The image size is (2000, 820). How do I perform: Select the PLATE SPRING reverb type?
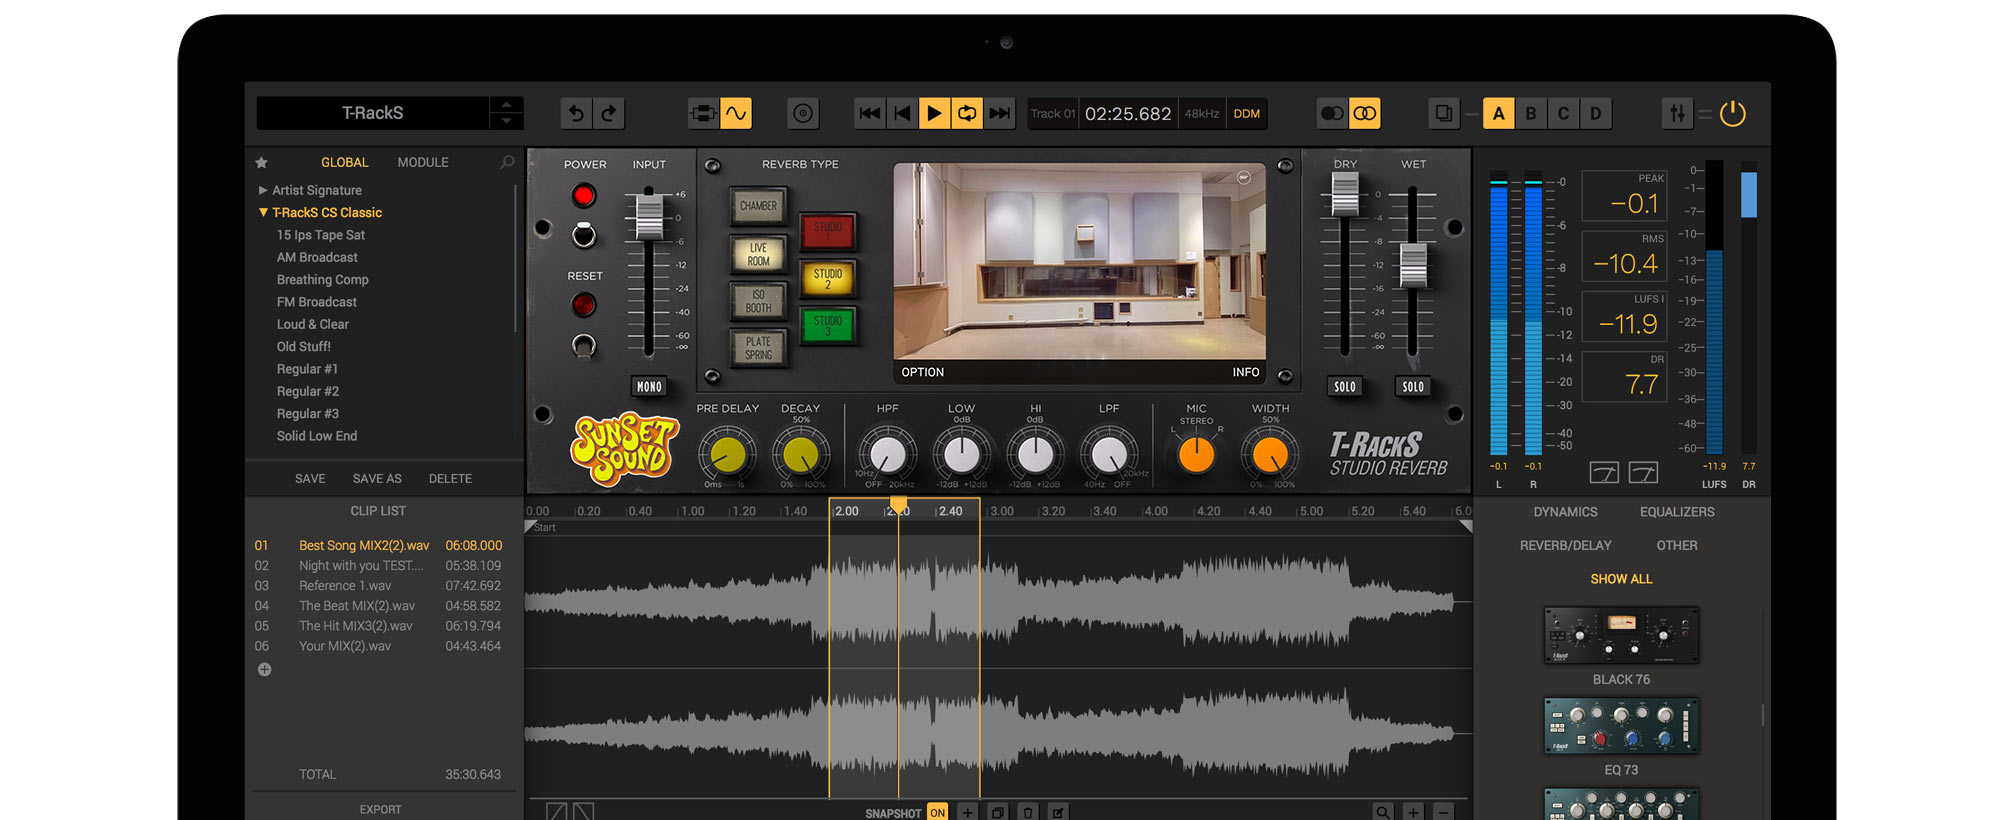[x=758, y=348]
